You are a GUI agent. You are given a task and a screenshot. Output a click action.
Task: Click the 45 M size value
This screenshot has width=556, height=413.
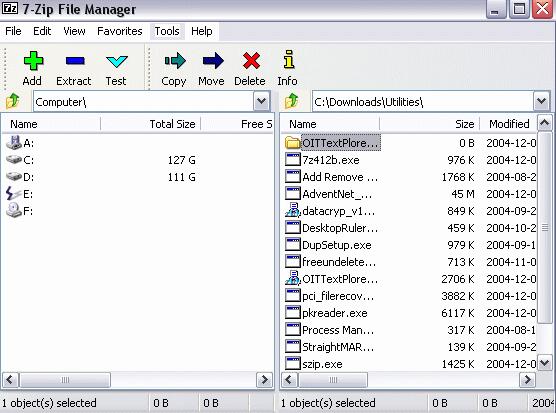(x=463, y=194)
